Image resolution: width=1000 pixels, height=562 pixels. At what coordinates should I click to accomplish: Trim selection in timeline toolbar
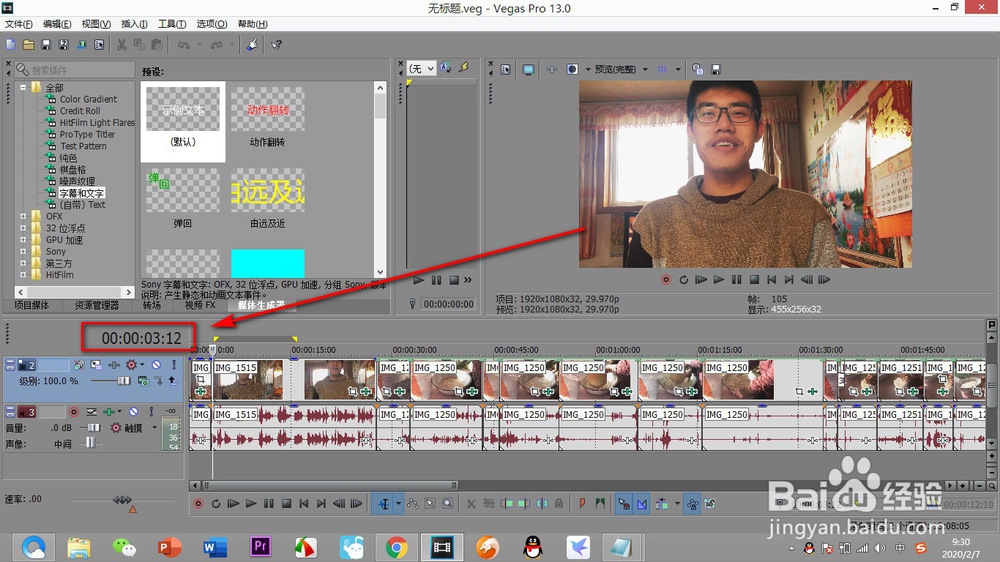point(489,504)
